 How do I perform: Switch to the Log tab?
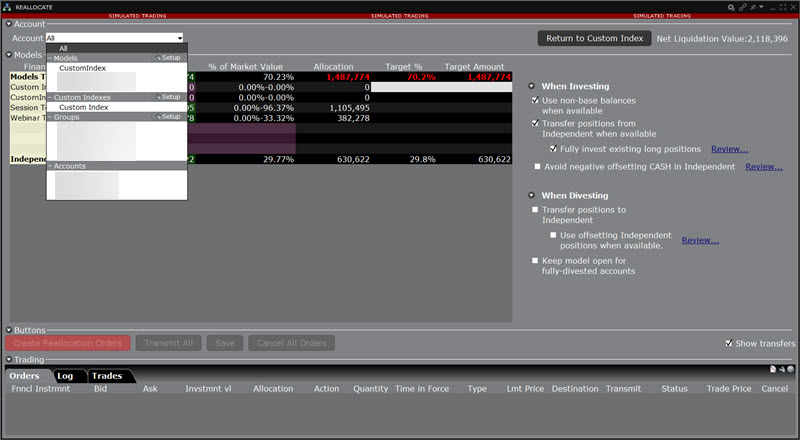click(65, 376)
